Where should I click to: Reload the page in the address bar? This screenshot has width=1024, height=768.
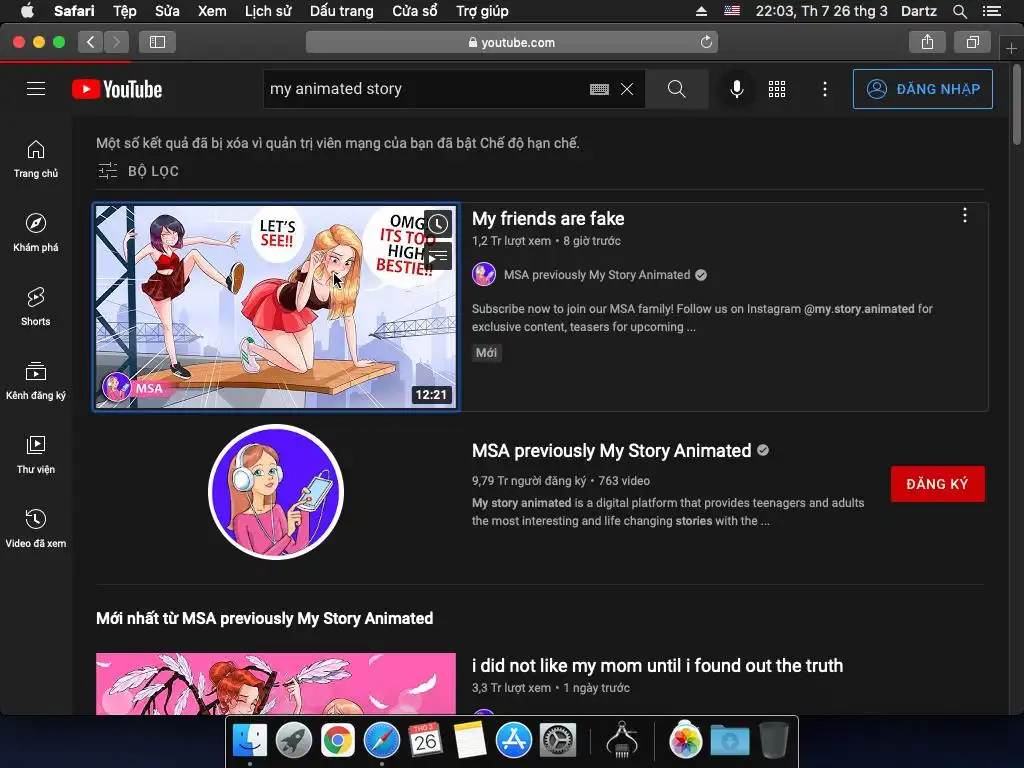(706, 42)
